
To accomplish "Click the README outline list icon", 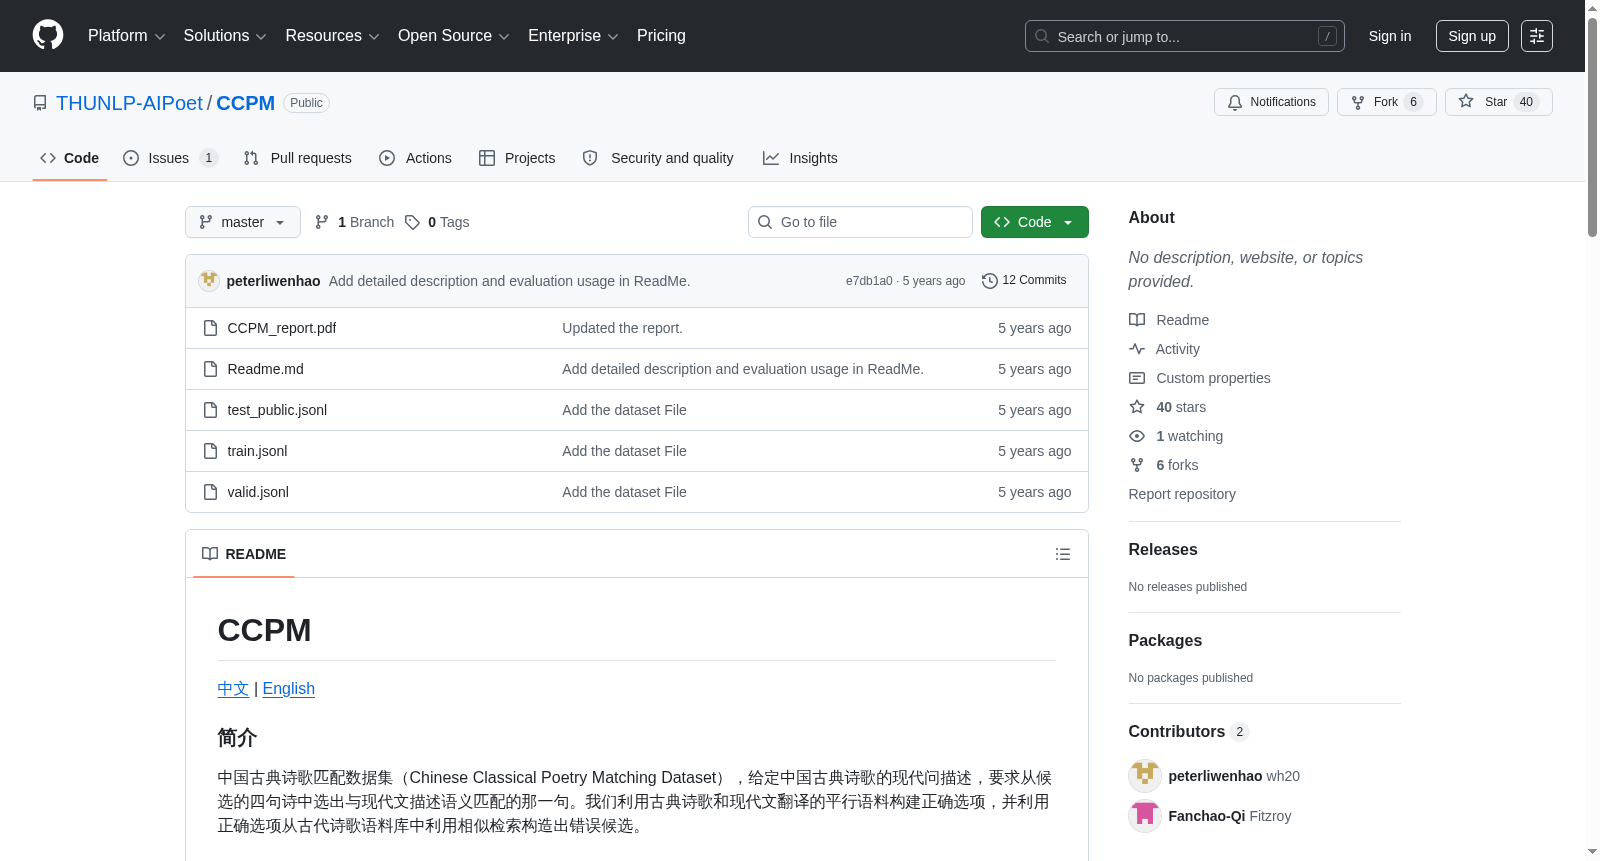I will click(x=1063, y=554).
